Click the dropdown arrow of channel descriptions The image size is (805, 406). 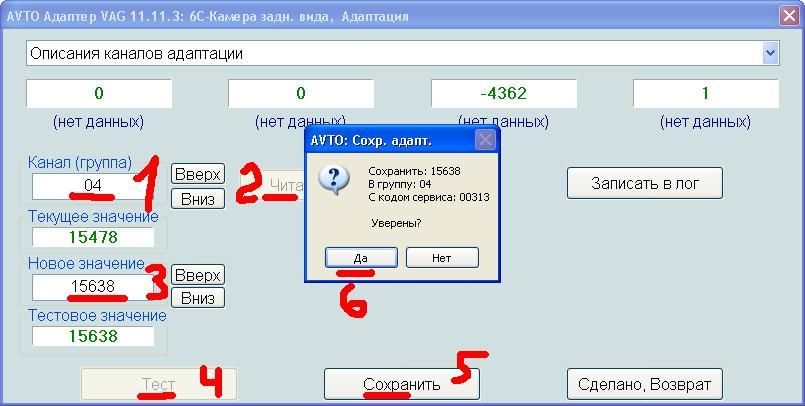click(770, 53)
